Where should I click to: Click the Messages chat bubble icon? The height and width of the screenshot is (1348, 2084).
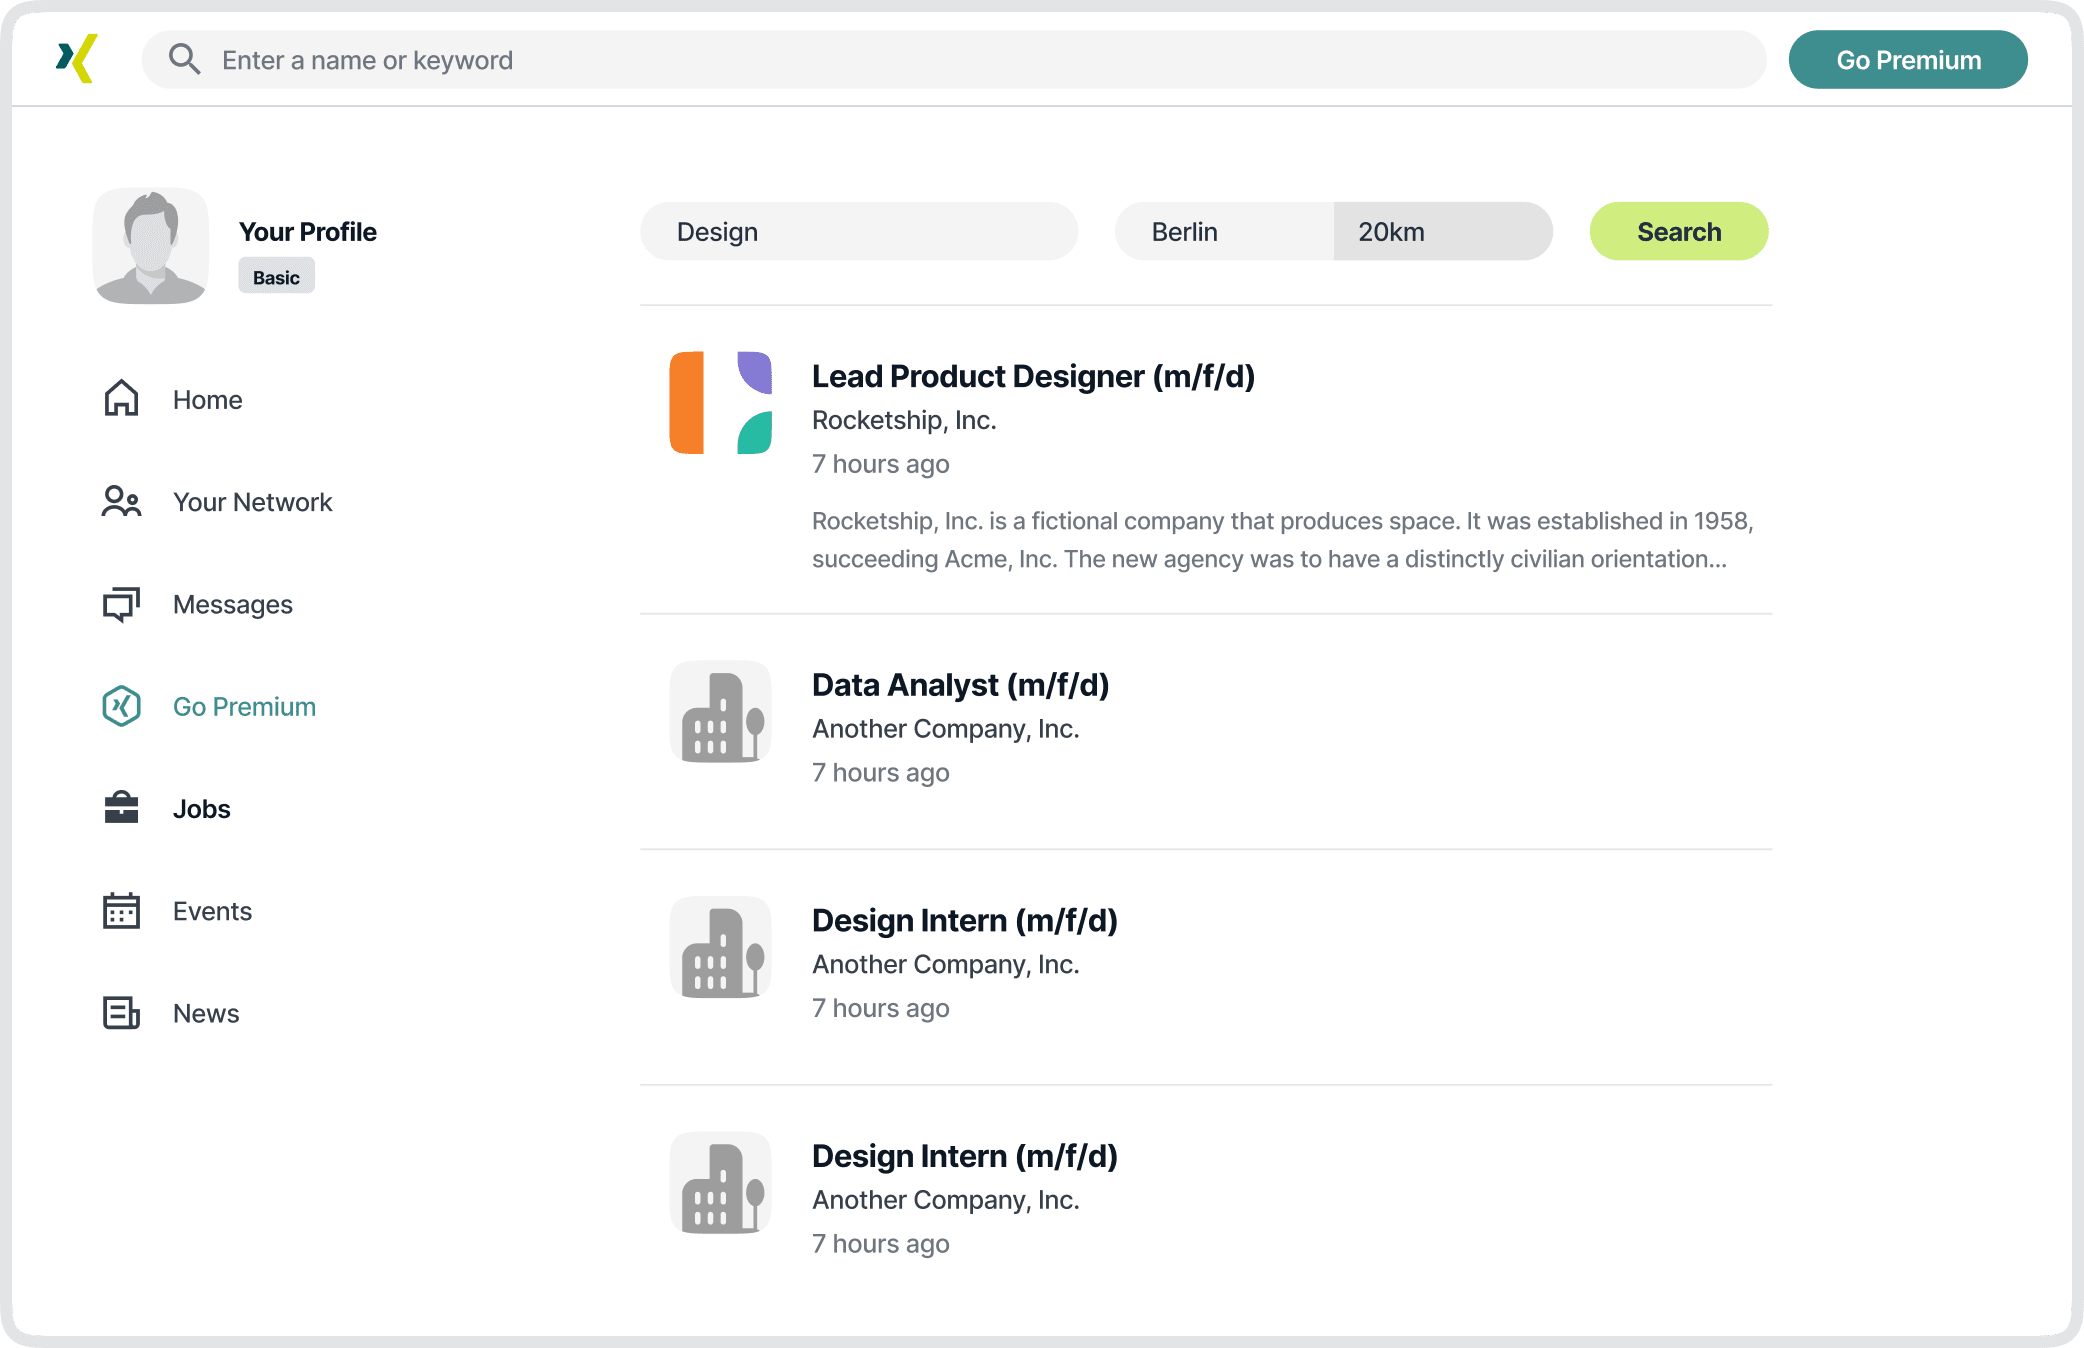pyautogui.click(x=122, y=604)
